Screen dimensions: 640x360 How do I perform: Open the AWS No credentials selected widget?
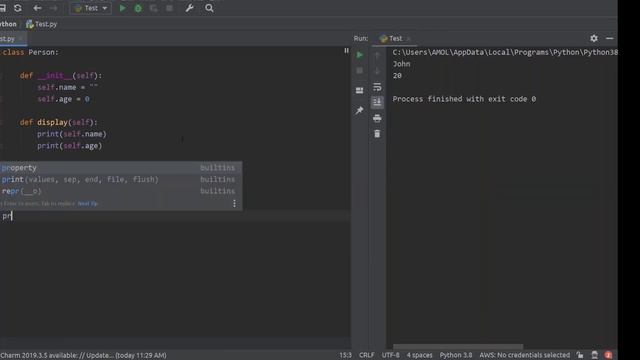tap(524, 355)
